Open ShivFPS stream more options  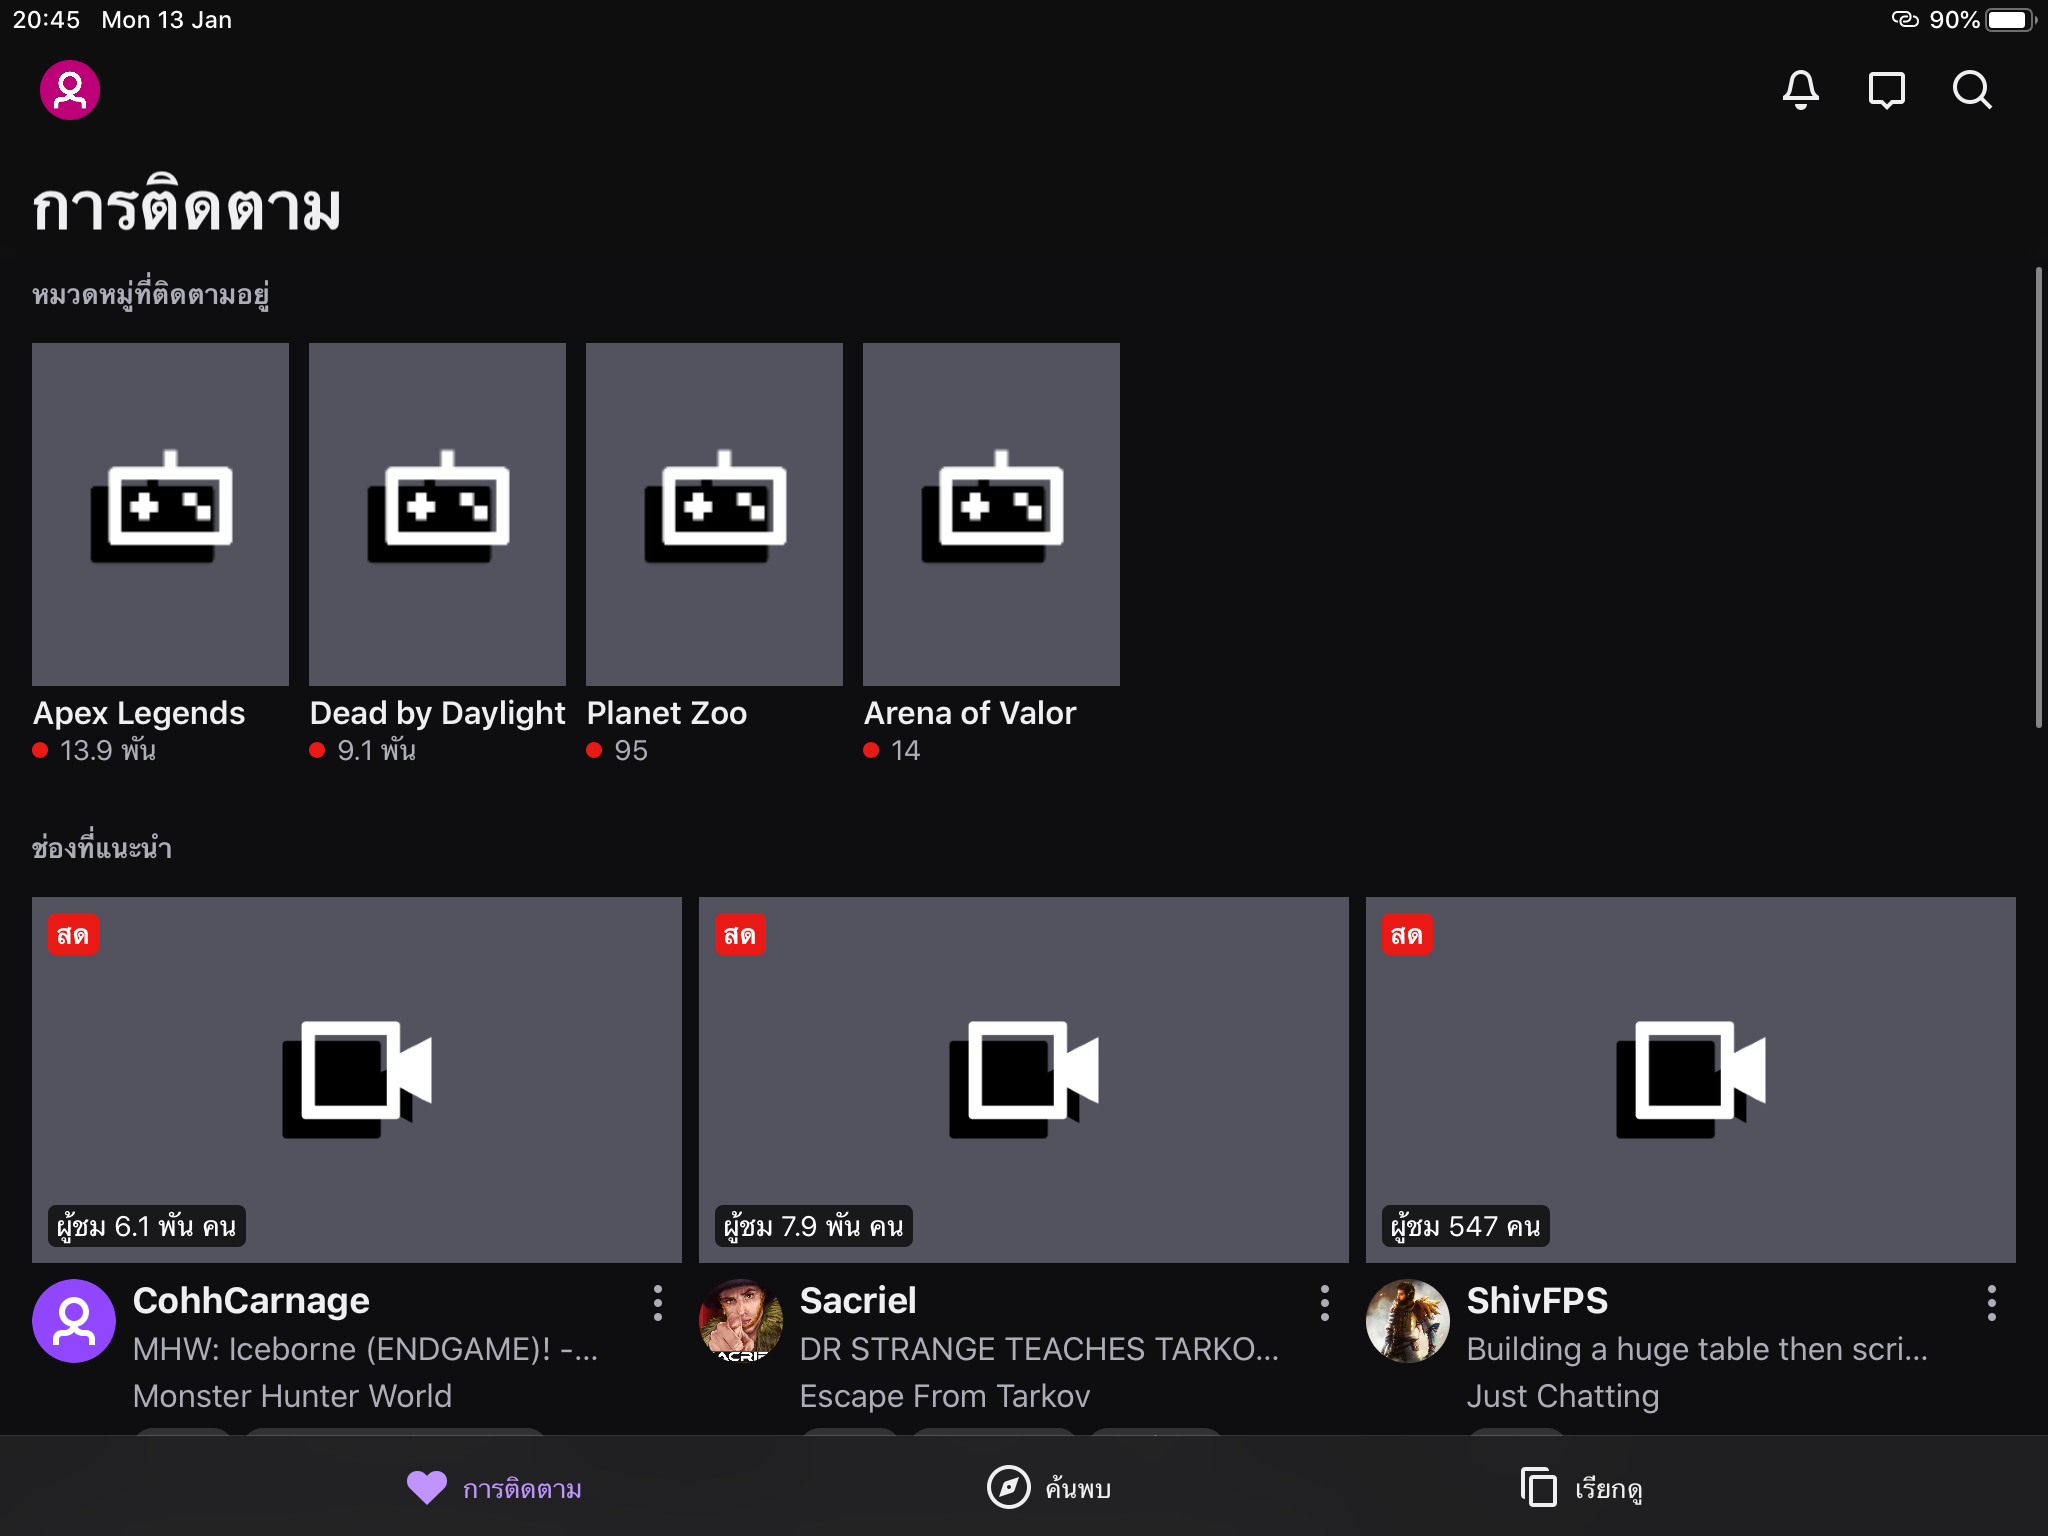coord(1991,1303)
